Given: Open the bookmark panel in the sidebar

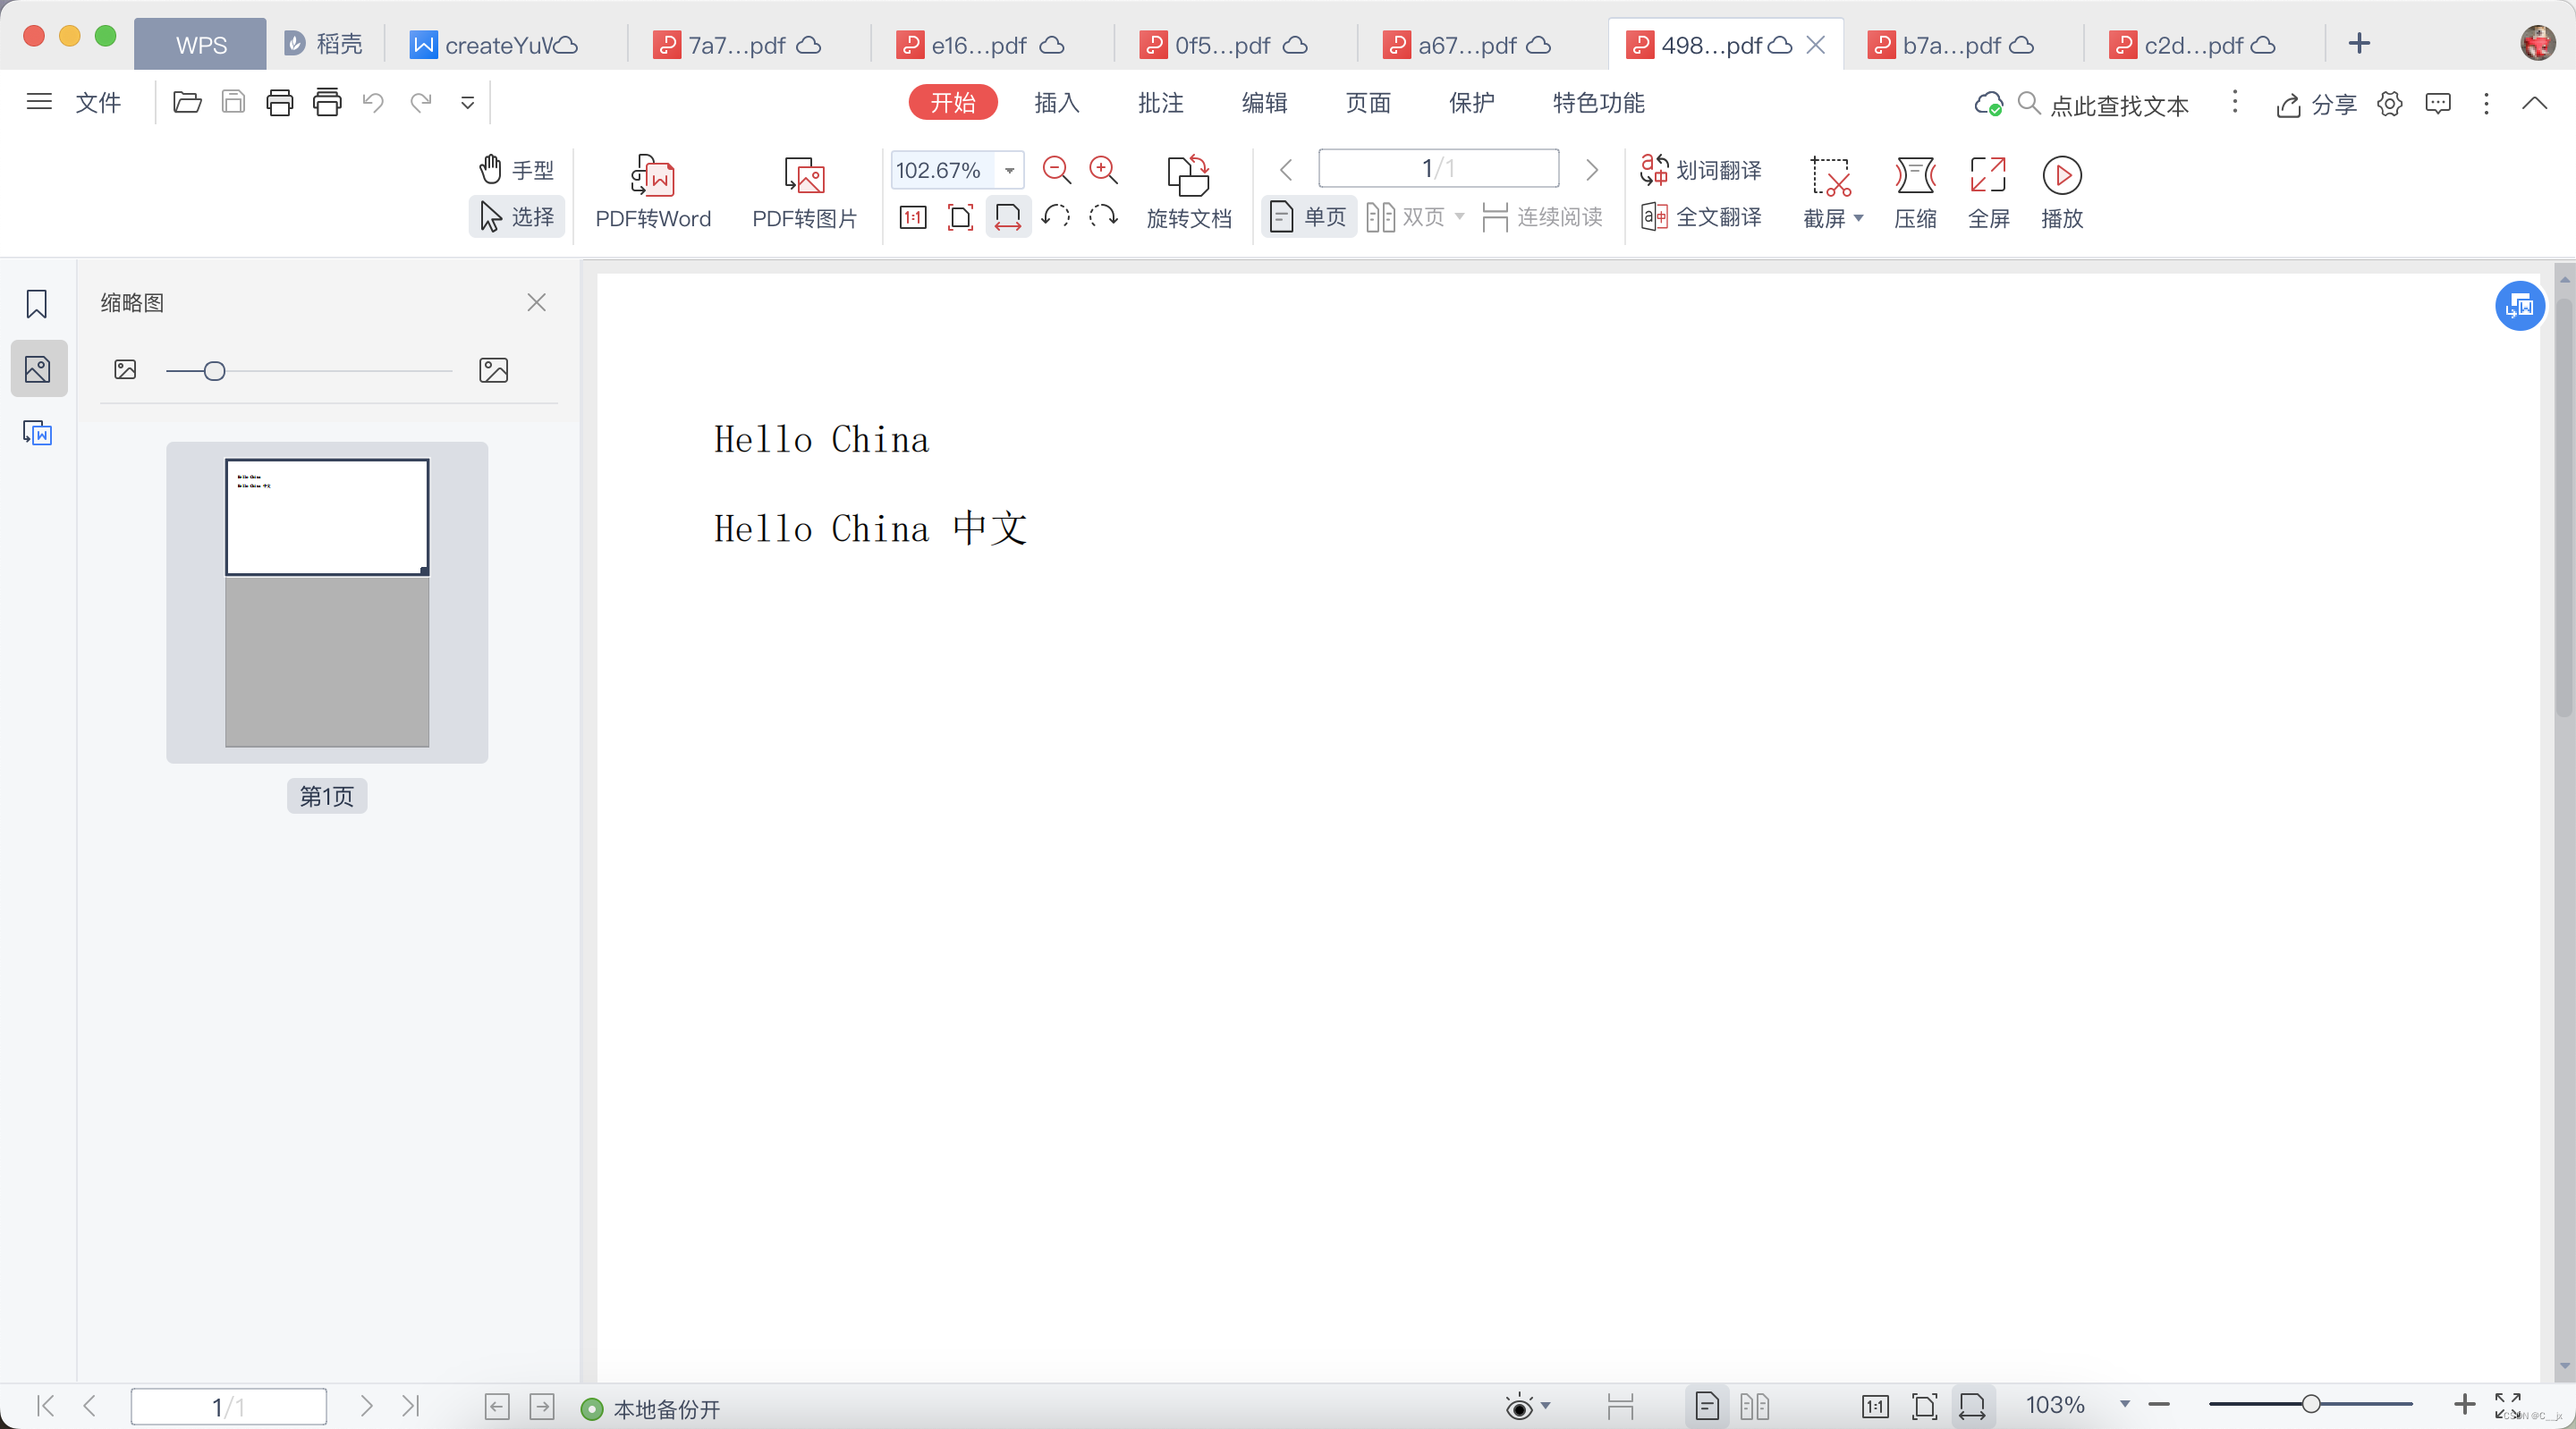Looking at the screenshot, I should click(x=37, y=304).
